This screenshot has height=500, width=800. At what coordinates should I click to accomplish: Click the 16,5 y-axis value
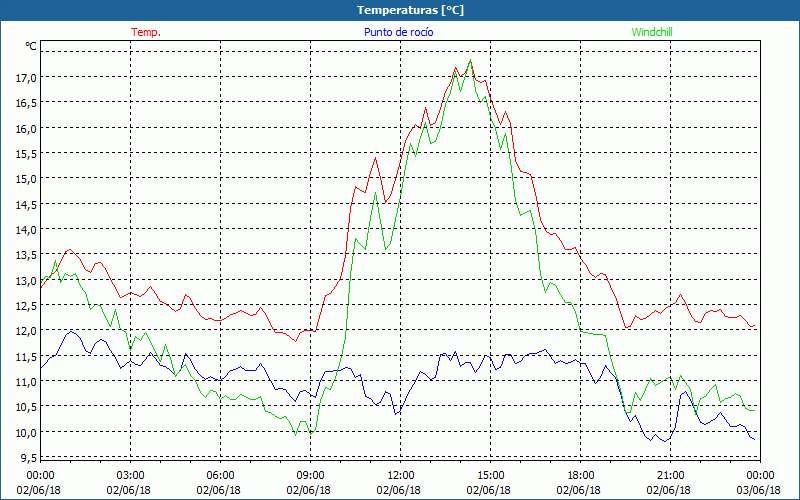pos(26,103)
